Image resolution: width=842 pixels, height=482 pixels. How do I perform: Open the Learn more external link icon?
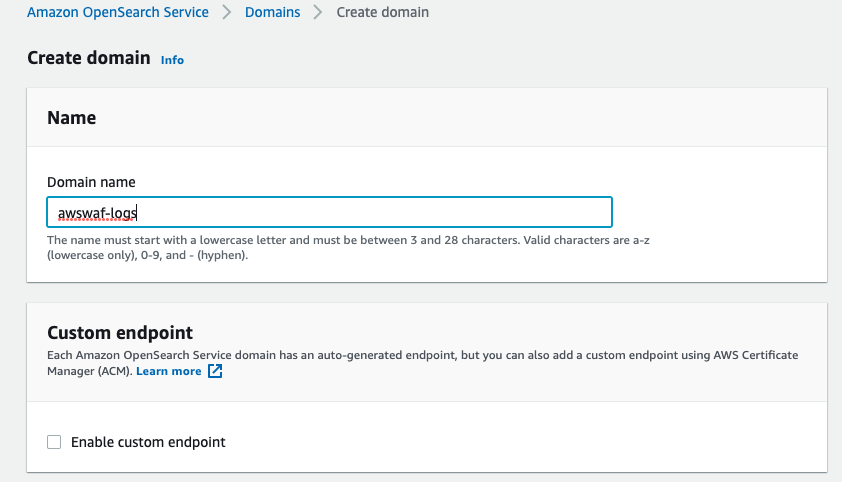(x=215, y=371)
